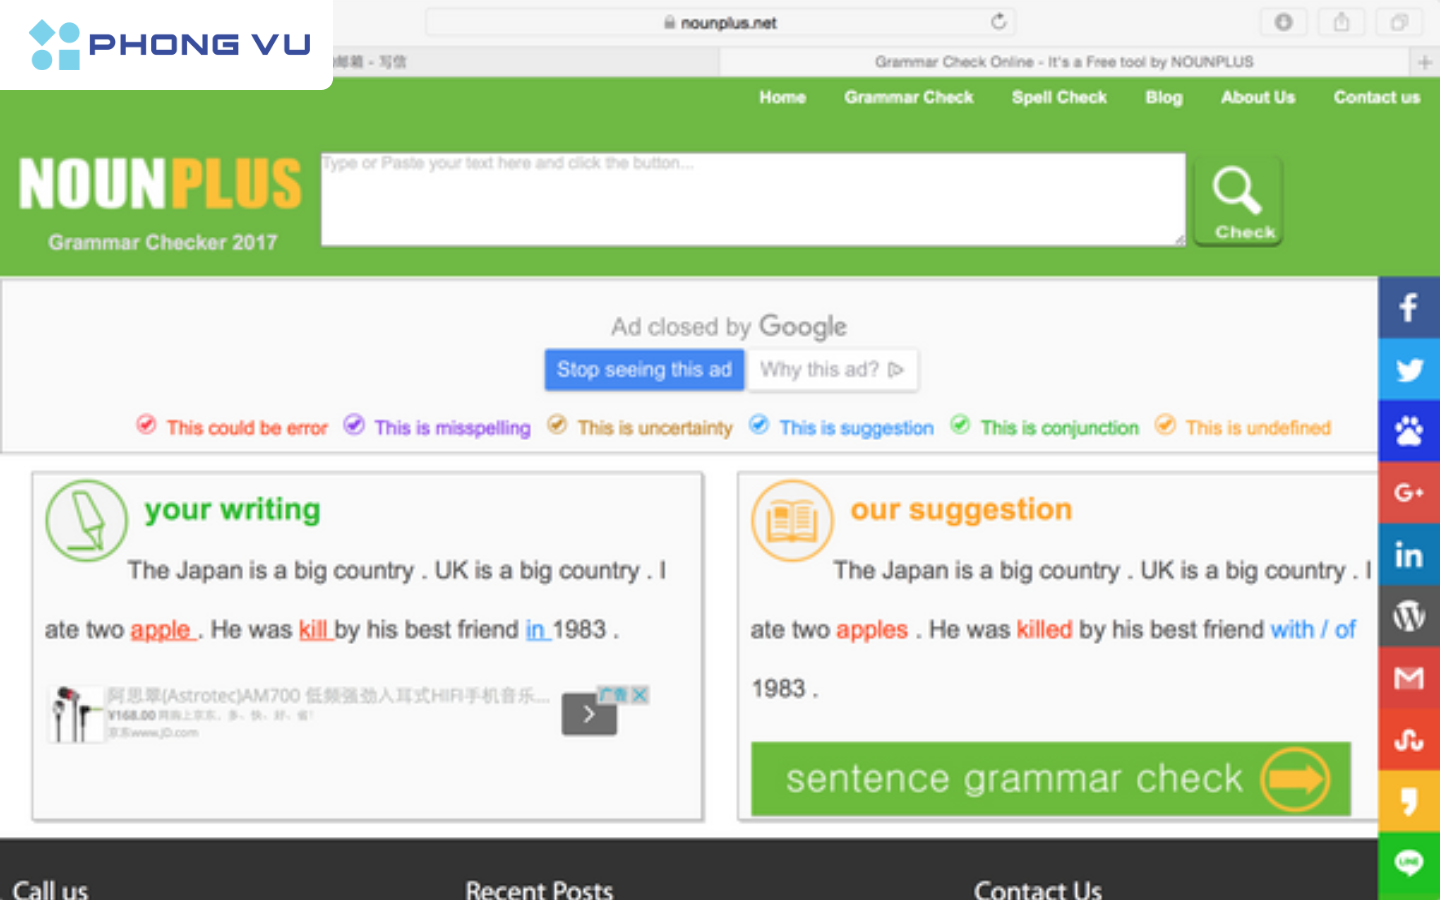Open the About Us menu item
Screen dimensions: 1440x900
(1258, 97)
